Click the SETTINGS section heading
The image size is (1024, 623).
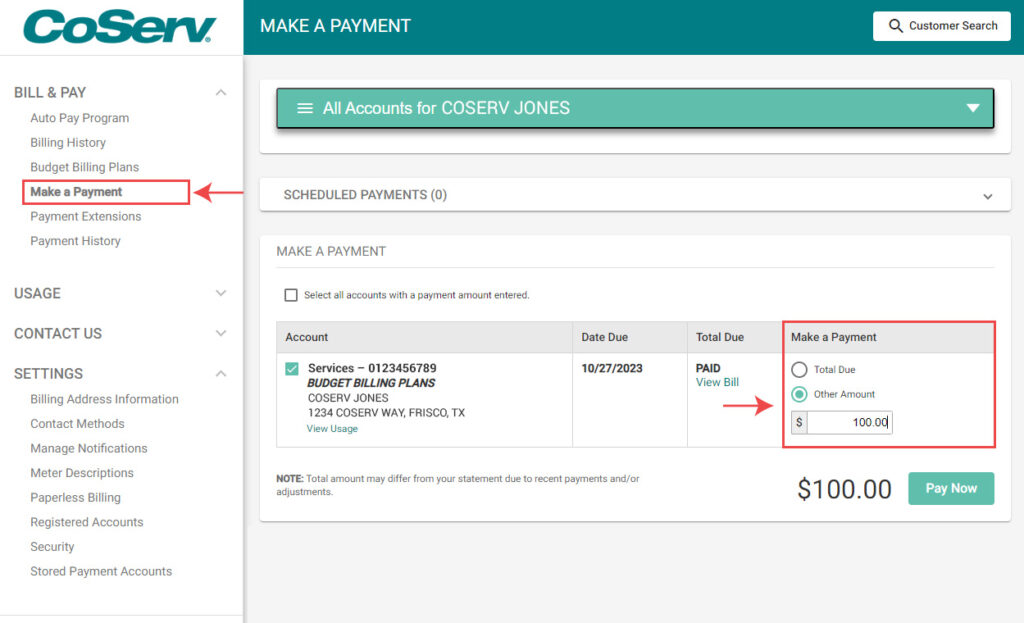(x=48, y=374)
